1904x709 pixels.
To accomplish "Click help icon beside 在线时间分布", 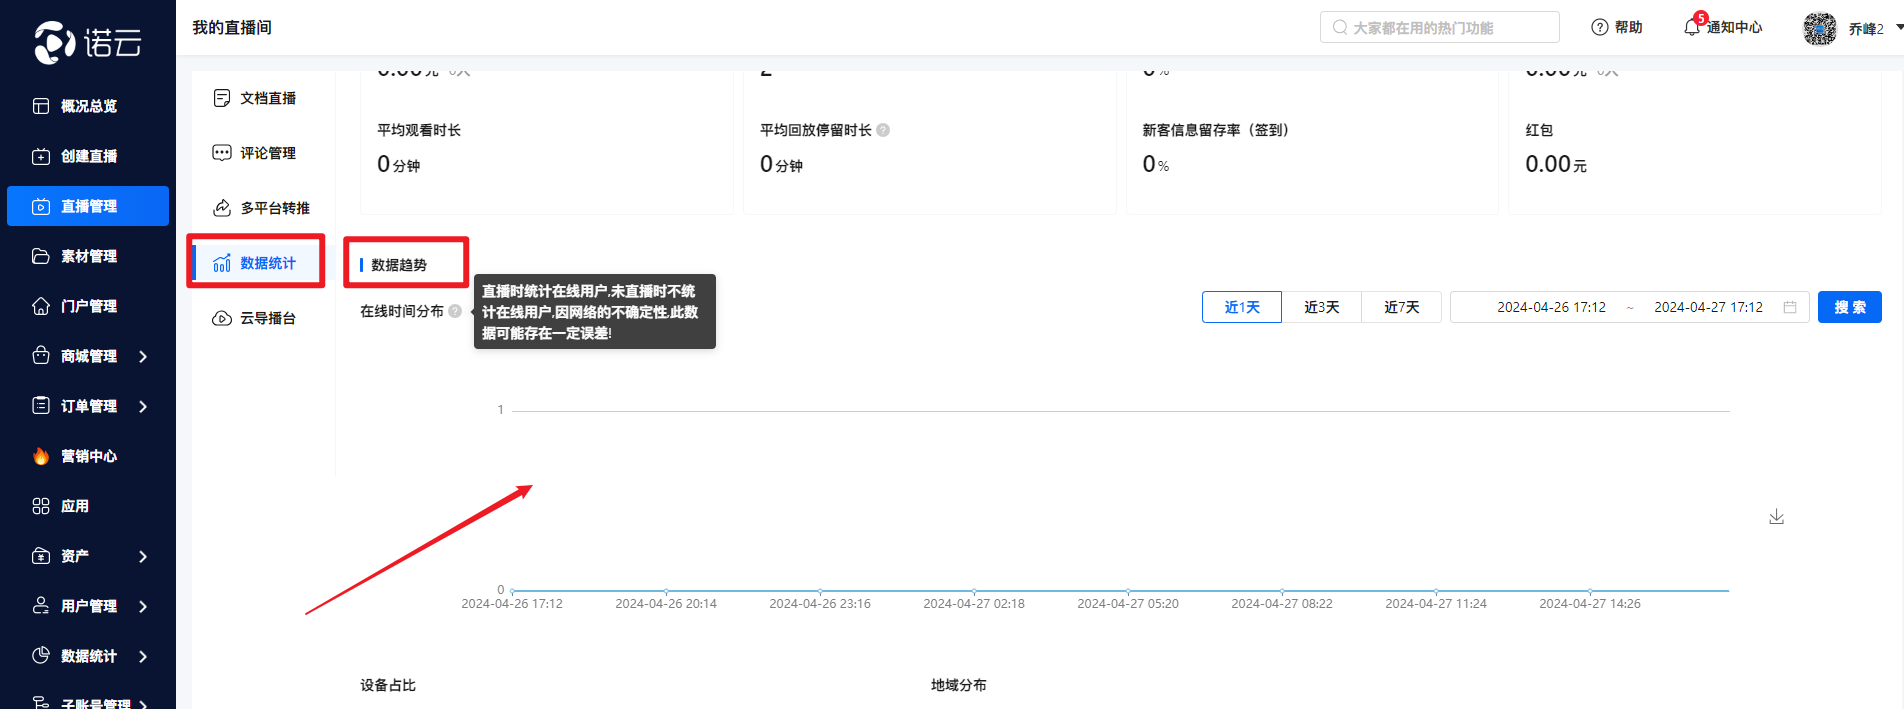I will coord(455,311).
